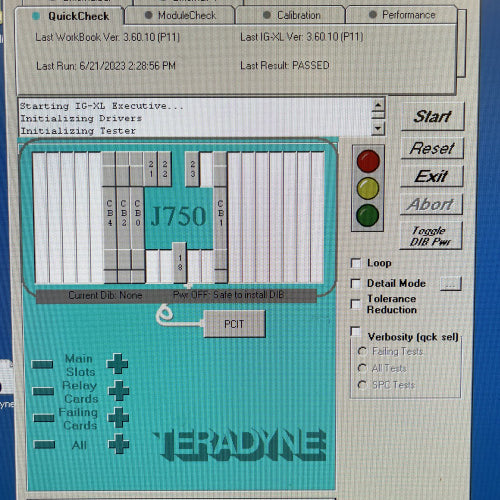
Task: Open the Detail Mode options ellipsis button
Action: (451, 284)
